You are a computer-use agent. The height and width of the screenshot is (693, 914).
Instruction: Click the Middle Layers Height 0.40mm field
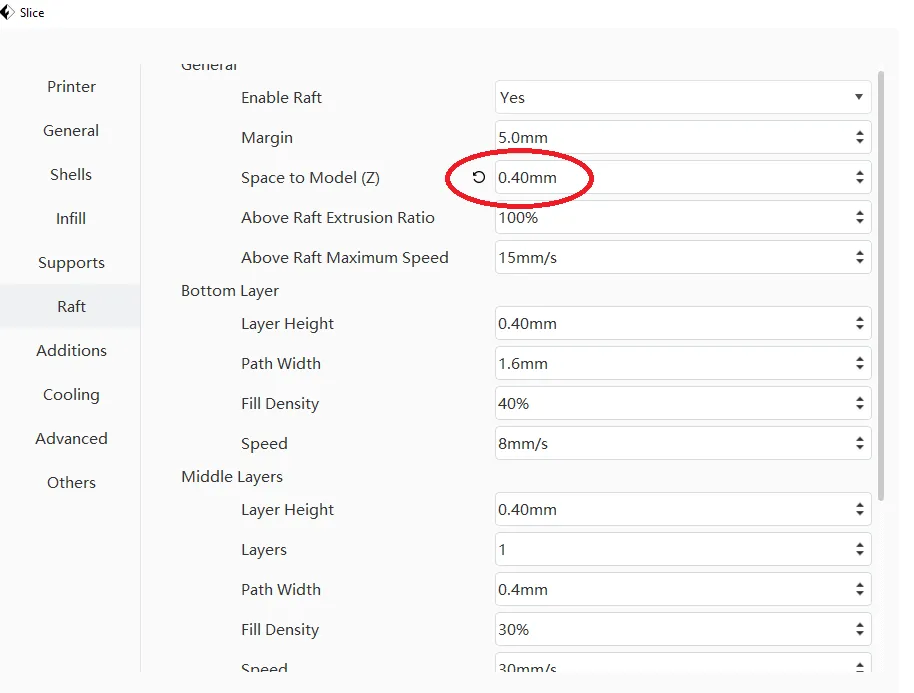click(x=683, y=509)
